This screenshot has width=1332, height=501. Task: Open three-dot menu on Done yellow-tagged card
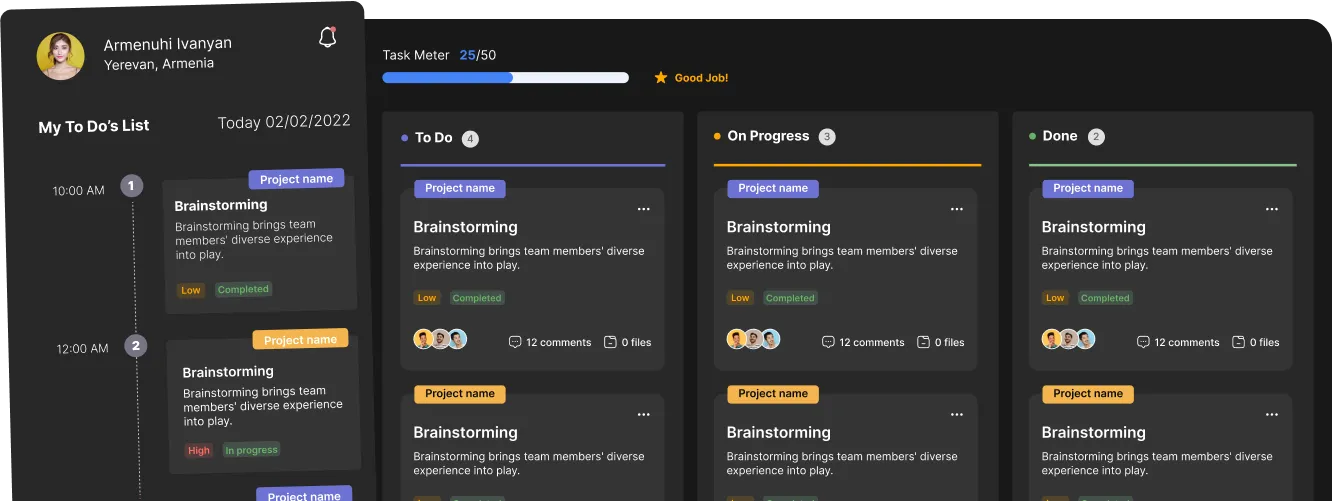tap(1272, 414)
